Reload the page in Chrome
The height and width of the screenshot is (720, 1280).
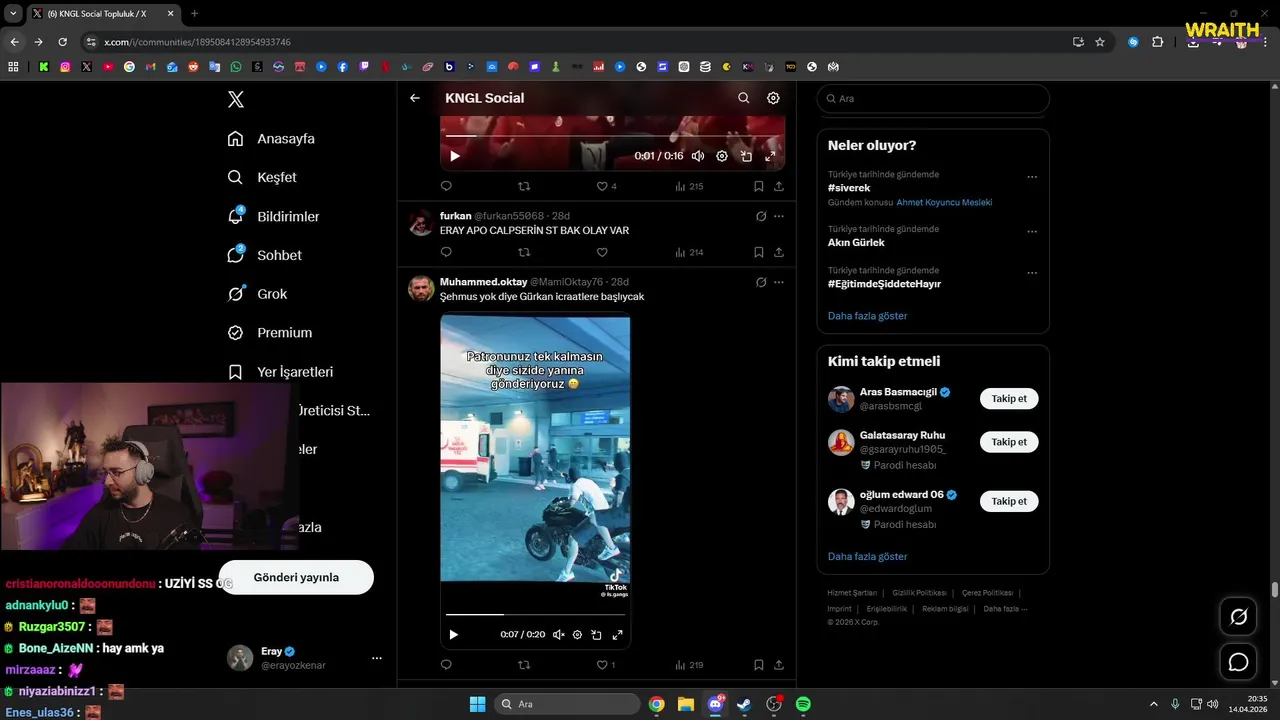click(x=62, y=42)
